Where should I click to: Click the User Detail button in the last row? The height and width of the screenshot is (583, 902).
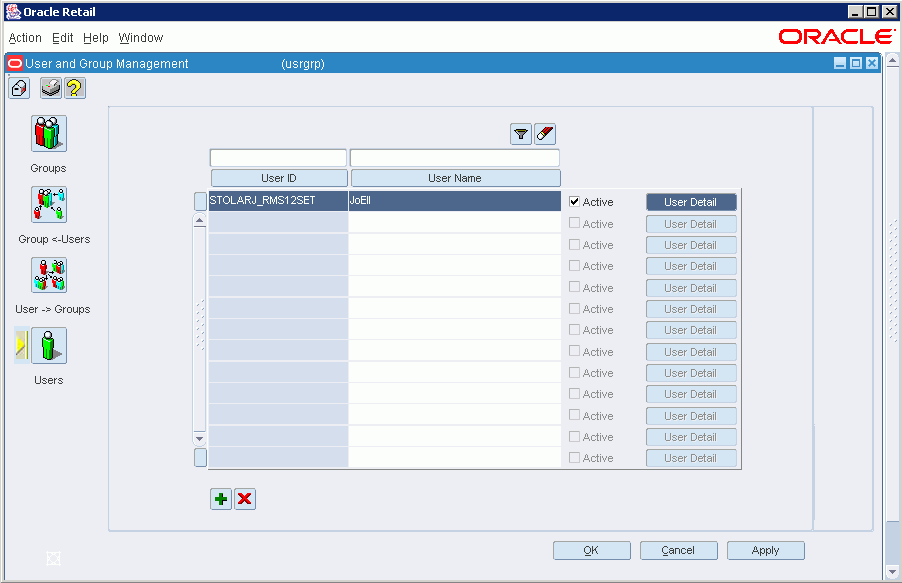point(691,458)
